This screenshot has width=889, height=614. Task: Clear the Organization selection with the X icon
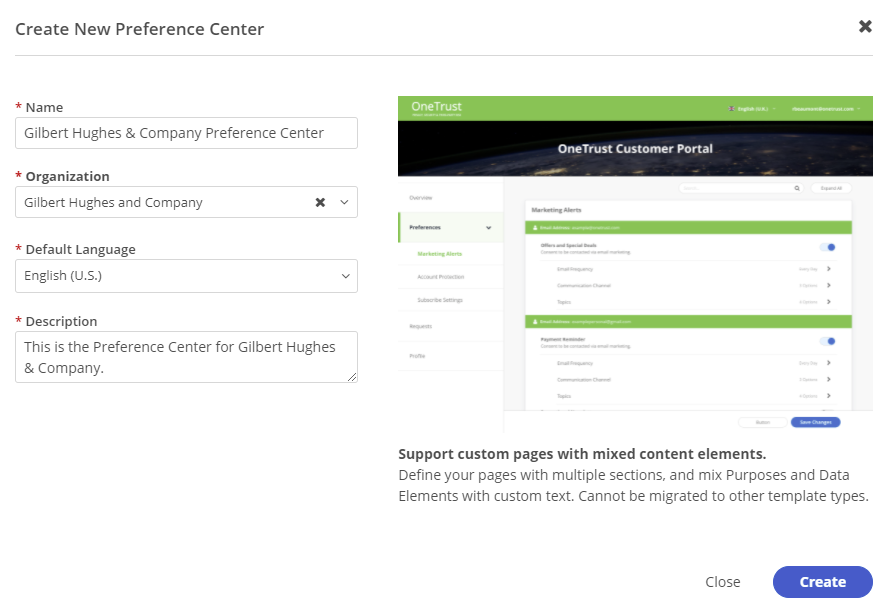320,201
